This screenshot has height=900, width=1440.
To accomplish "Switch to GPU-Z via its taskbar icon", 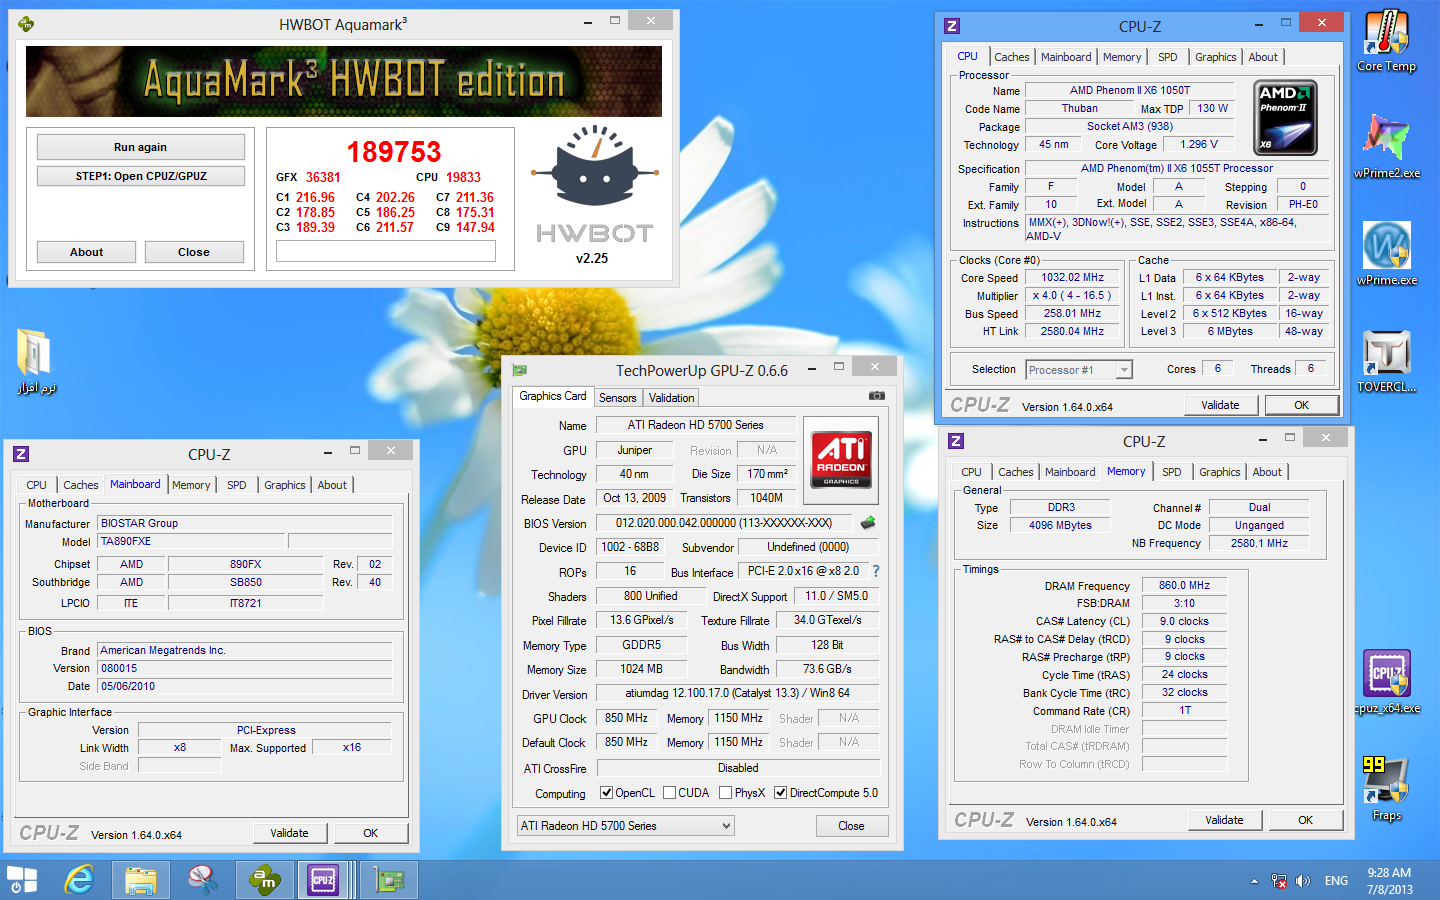I will pyautogui.click(x=389, y=881).
